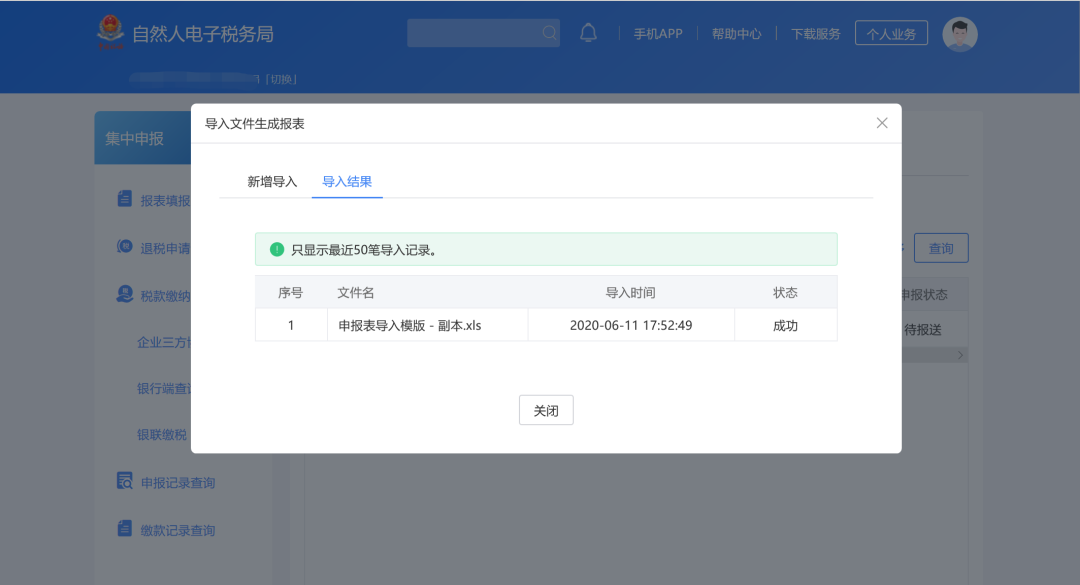The height and width of the screenshot is (585, 1080).
Task: Click the 只显示最近50笔导入记录 notice text
Action: (x=363, y=250)
